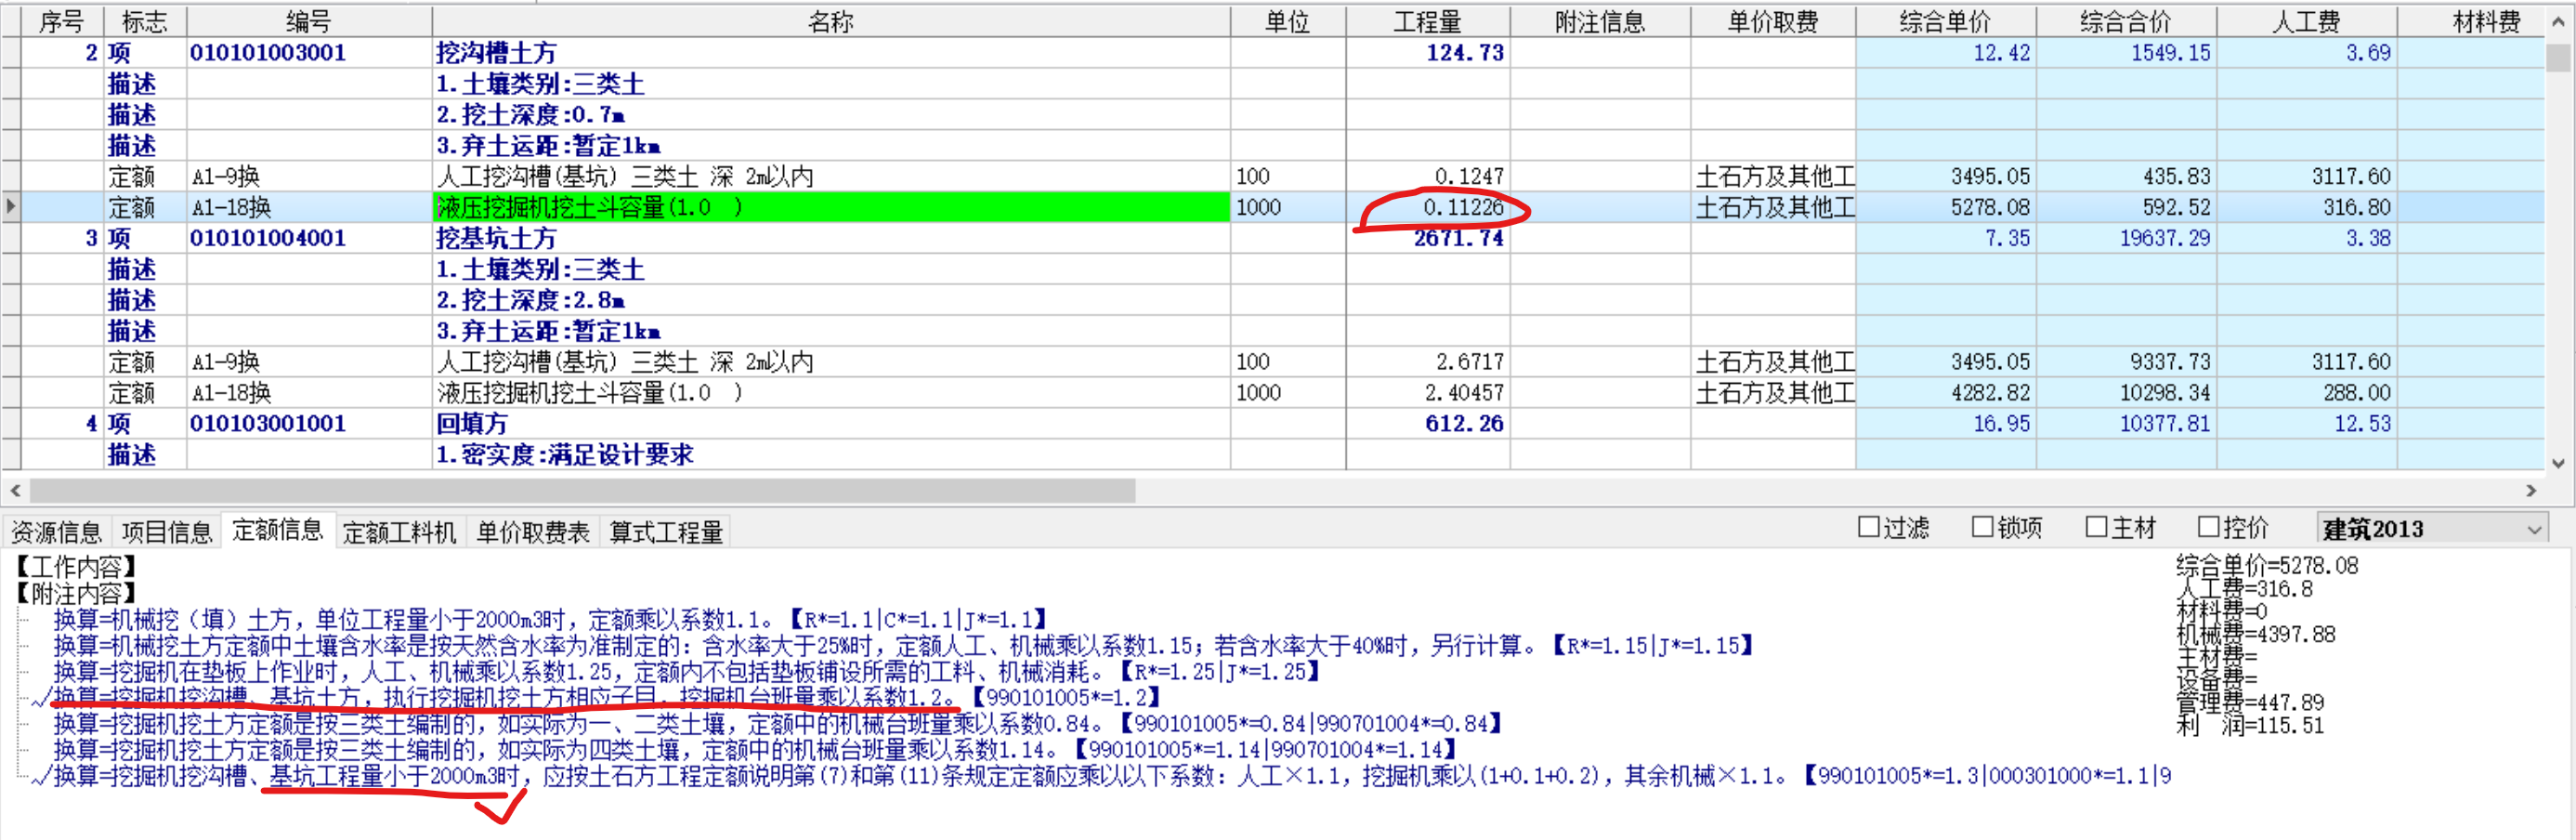Click the quantity cell 2.40457
The image size is (2576, 840).
1428,393
